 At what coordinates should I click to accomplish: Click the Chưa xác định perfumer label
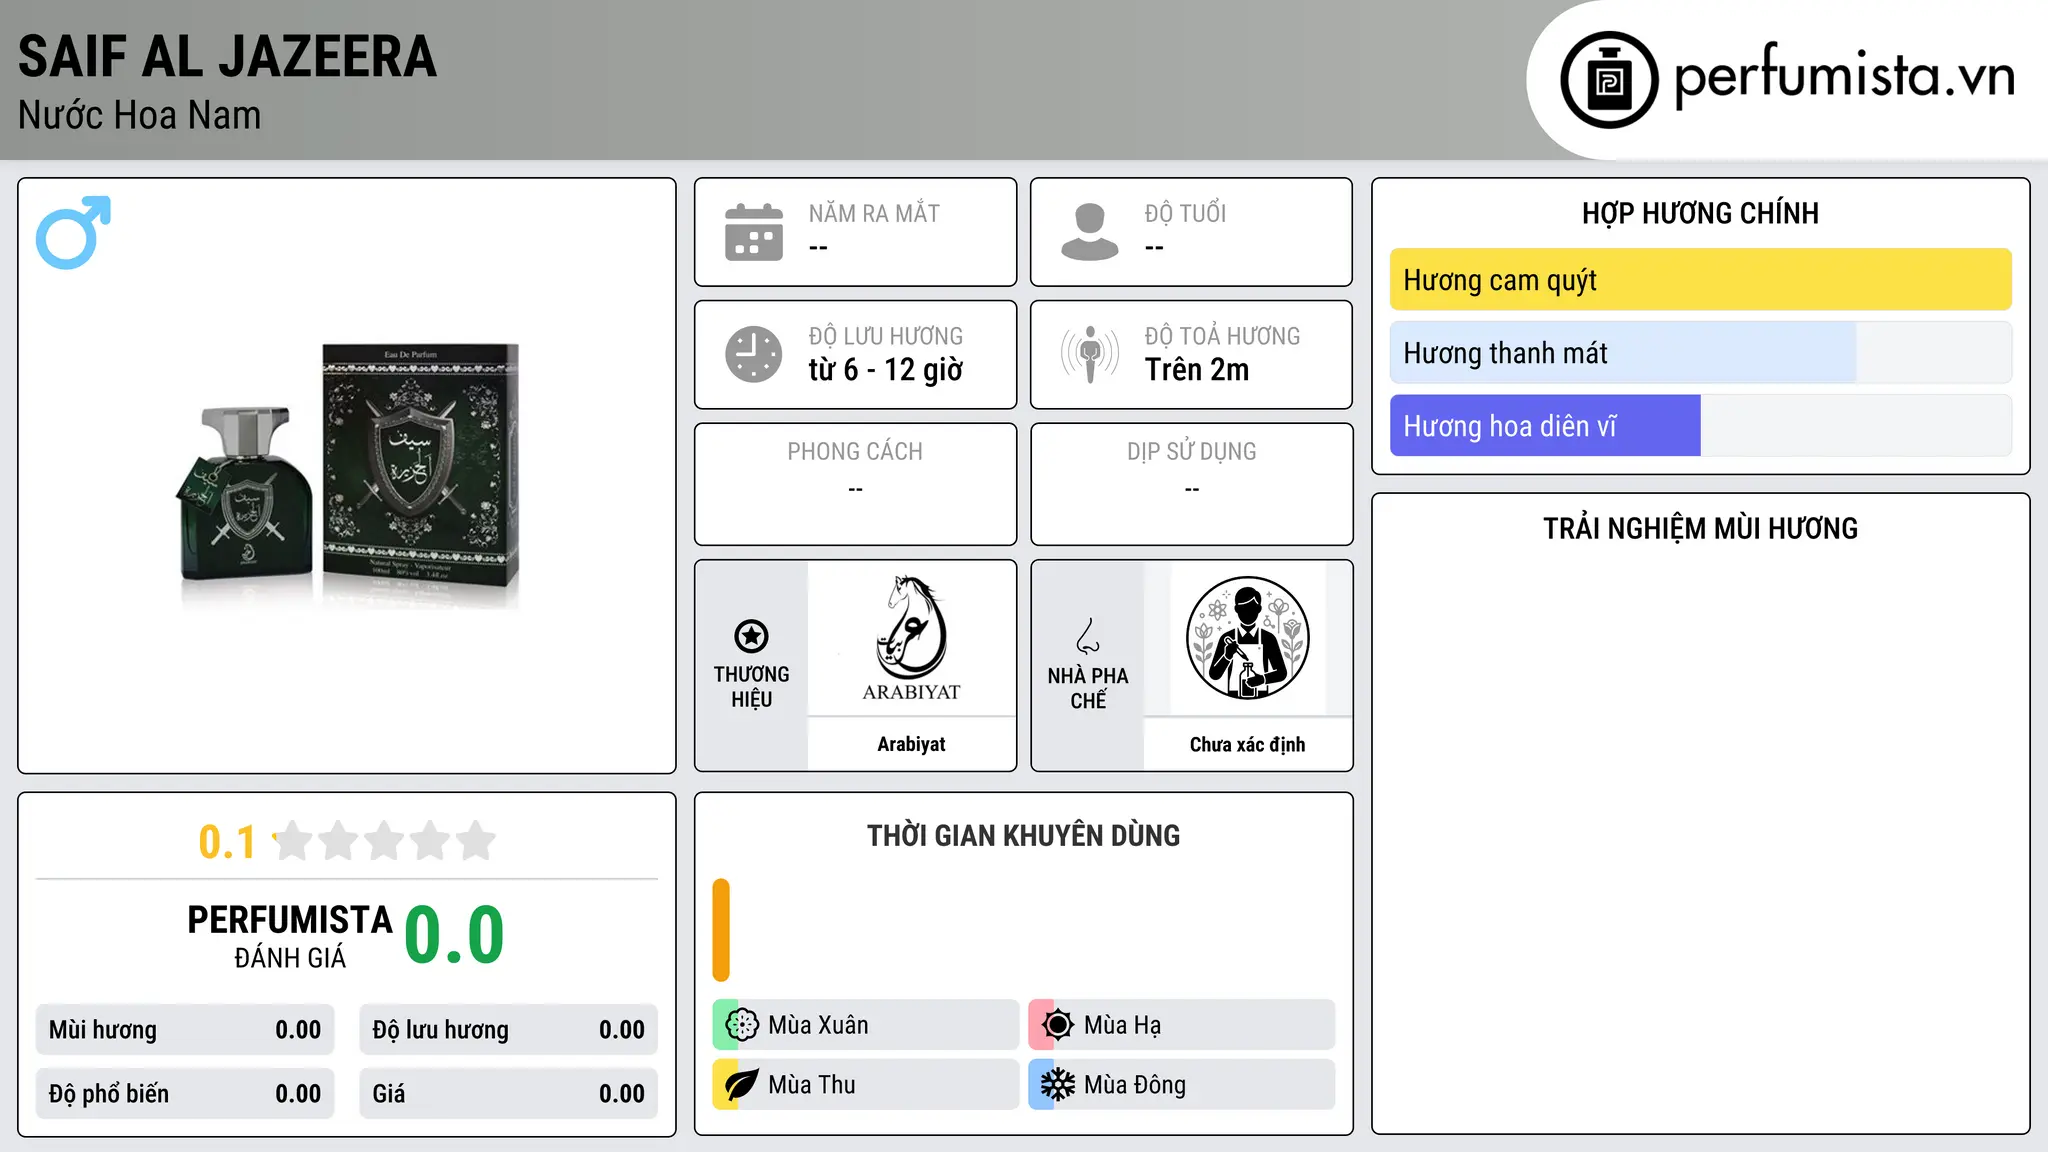point(1247,744)
